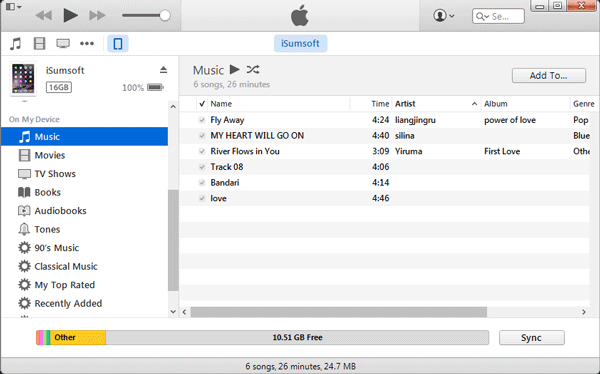The image size is (600, 374).
Task: Click the yellow Other storage segment
Action: 78,338
